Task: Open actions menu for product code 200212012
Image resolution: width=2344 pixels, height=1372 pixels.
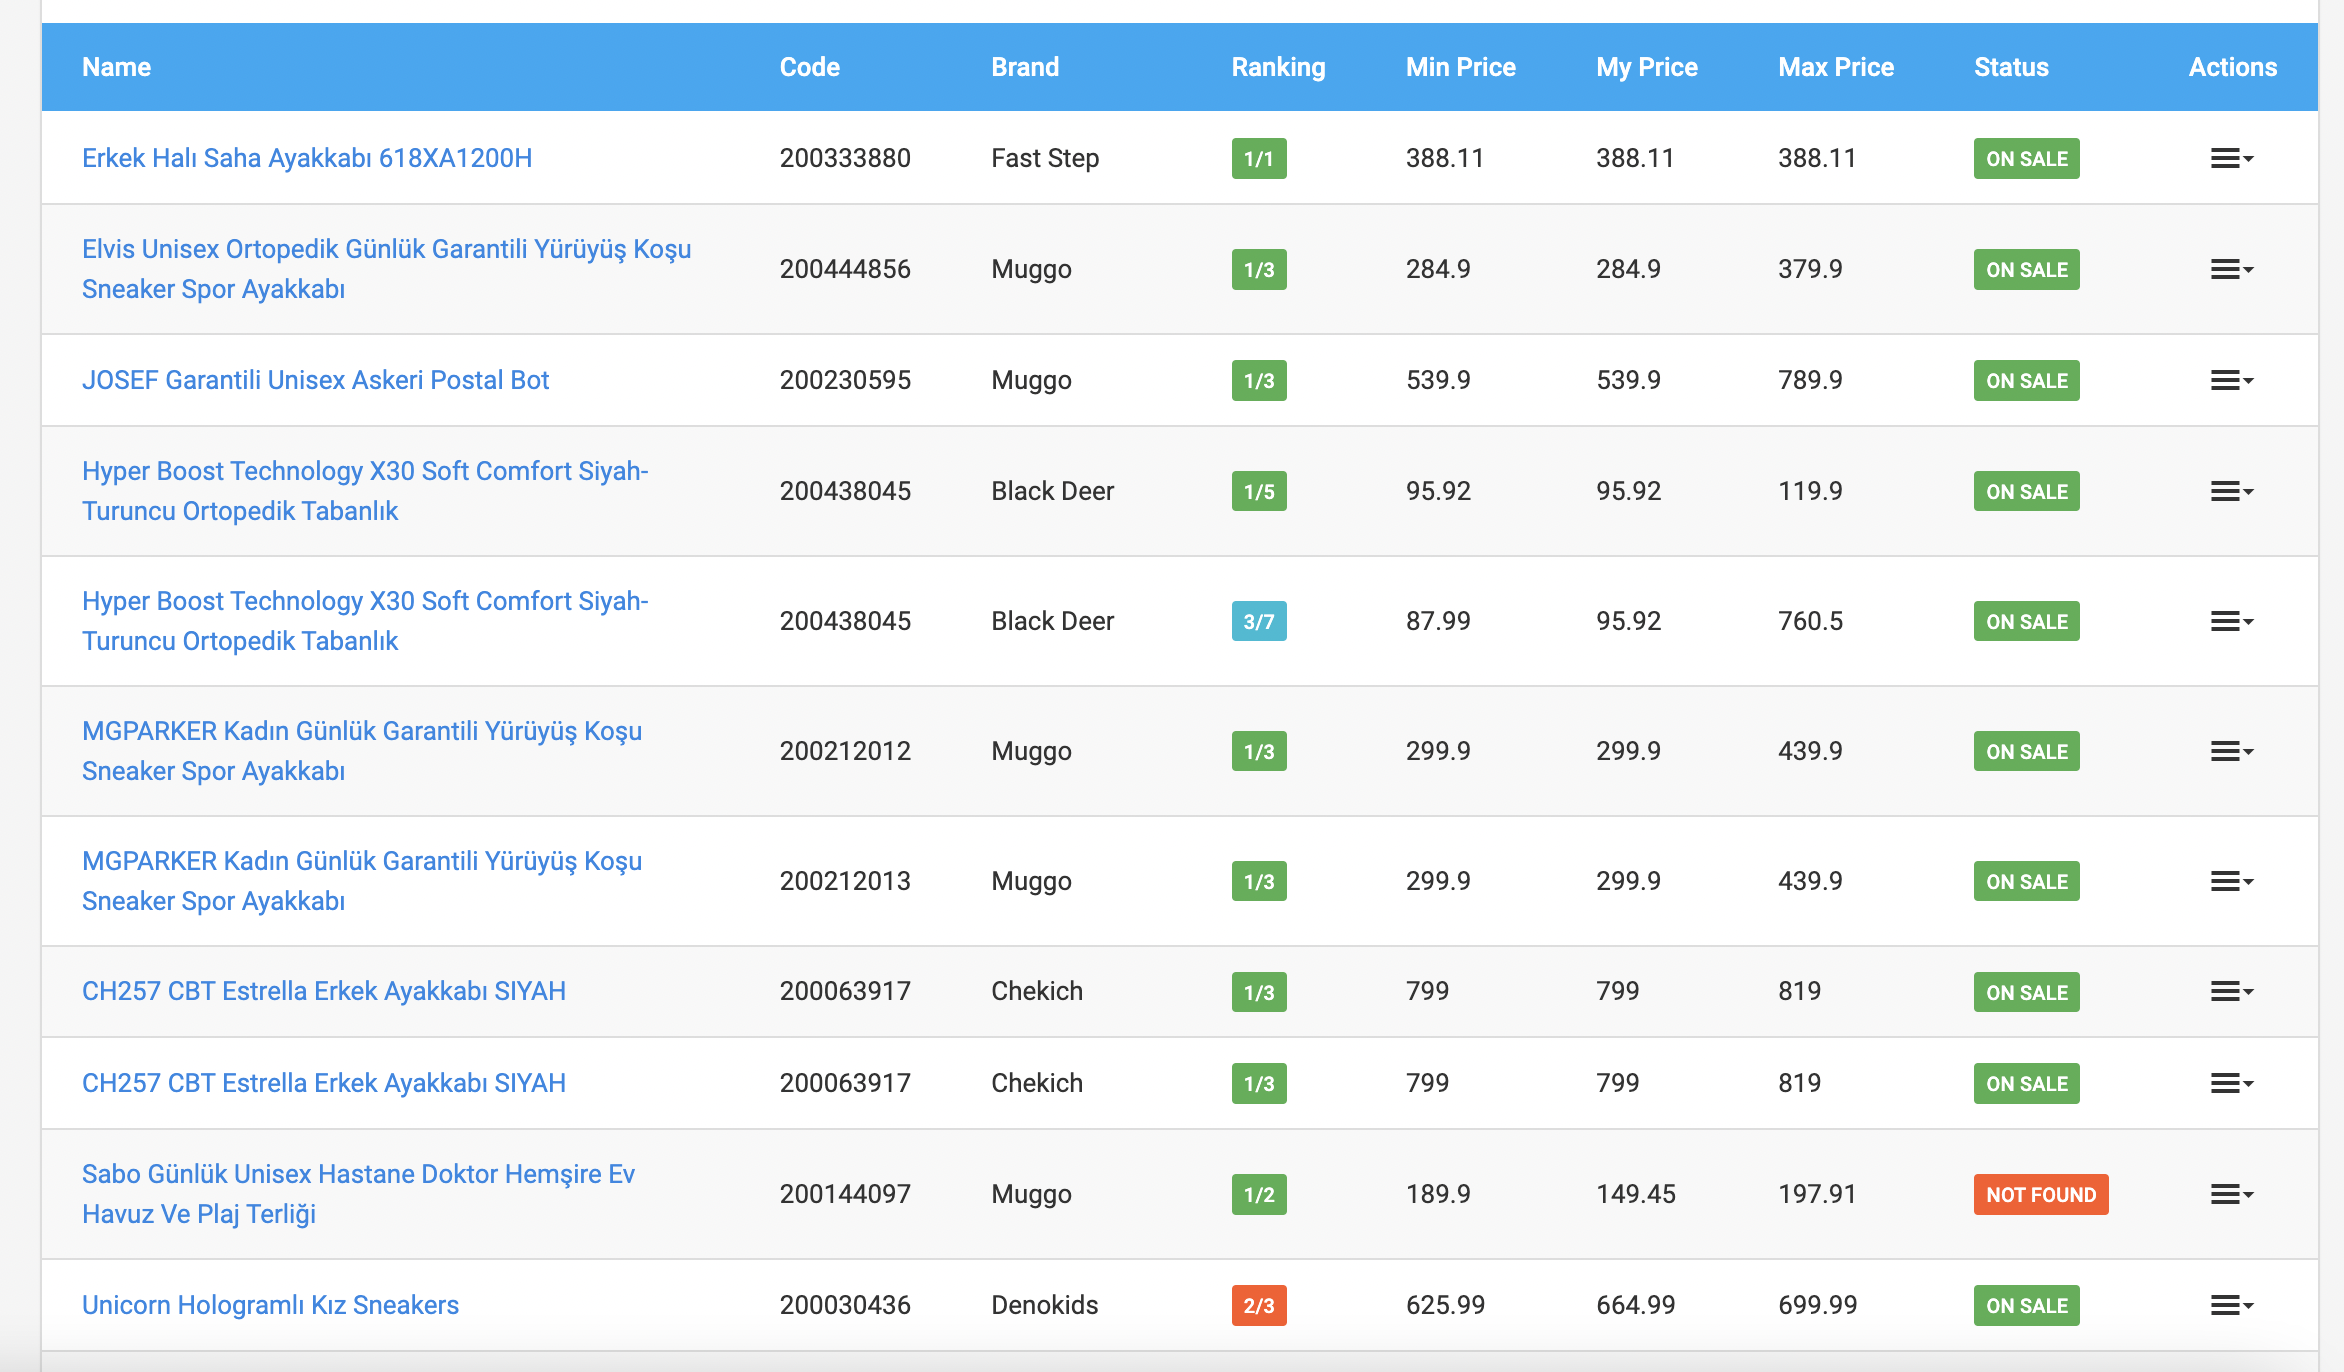Action: [x=2231, y=751]
